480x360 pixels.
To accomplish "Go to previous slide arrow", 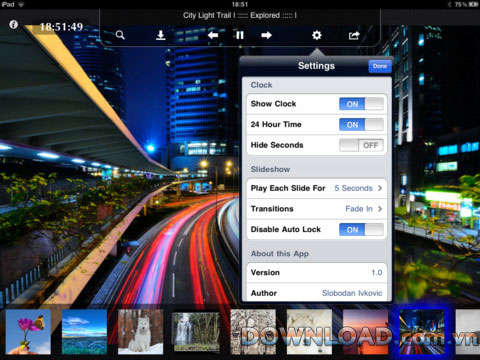I will click(x=213, y=35).
